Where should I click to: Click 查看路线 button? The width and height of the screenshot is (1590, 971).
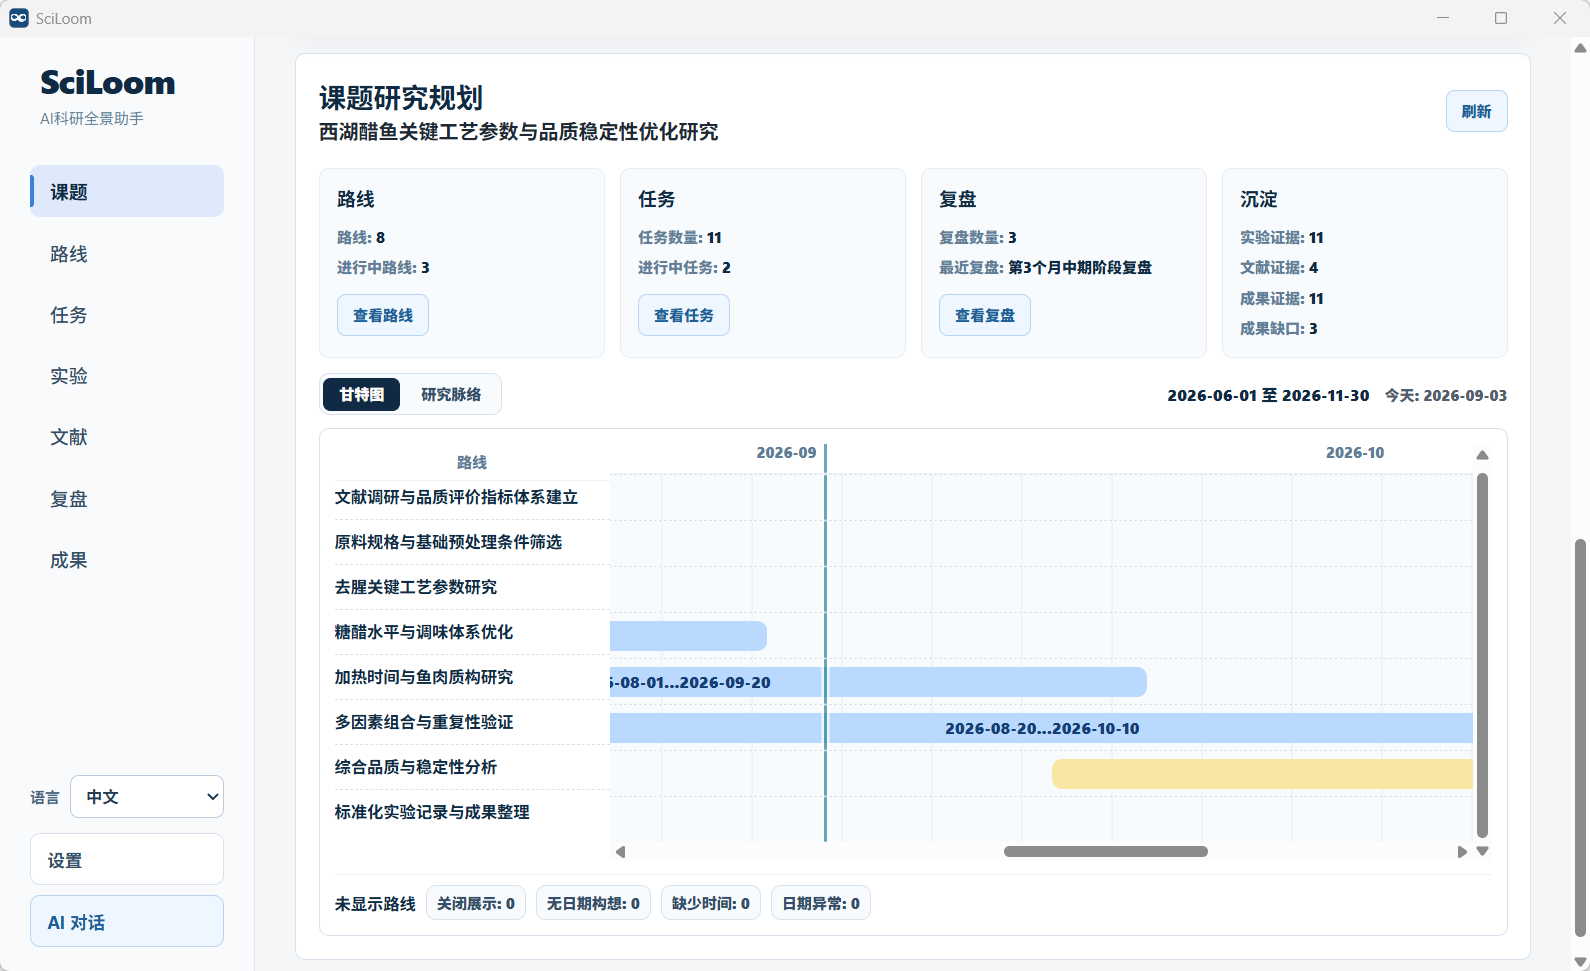[383, 315]
